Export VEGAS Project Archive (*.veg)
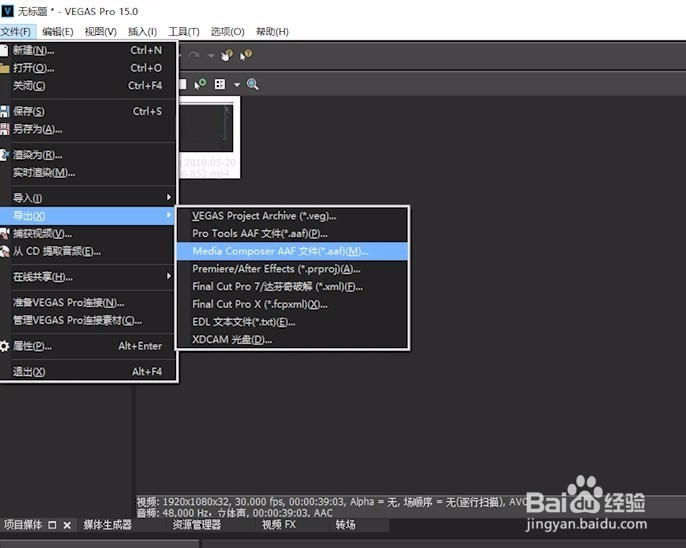Viewport: 686px width, 548px height. coord(292,216)
